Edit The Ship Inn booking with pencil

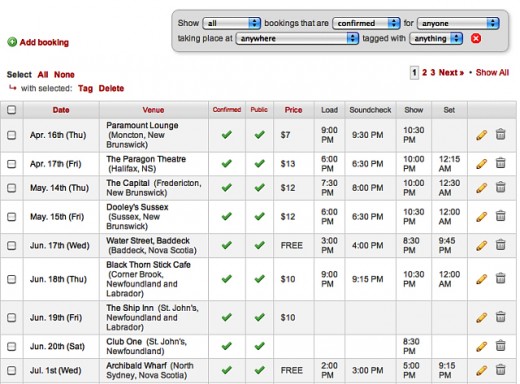point(481,317)
